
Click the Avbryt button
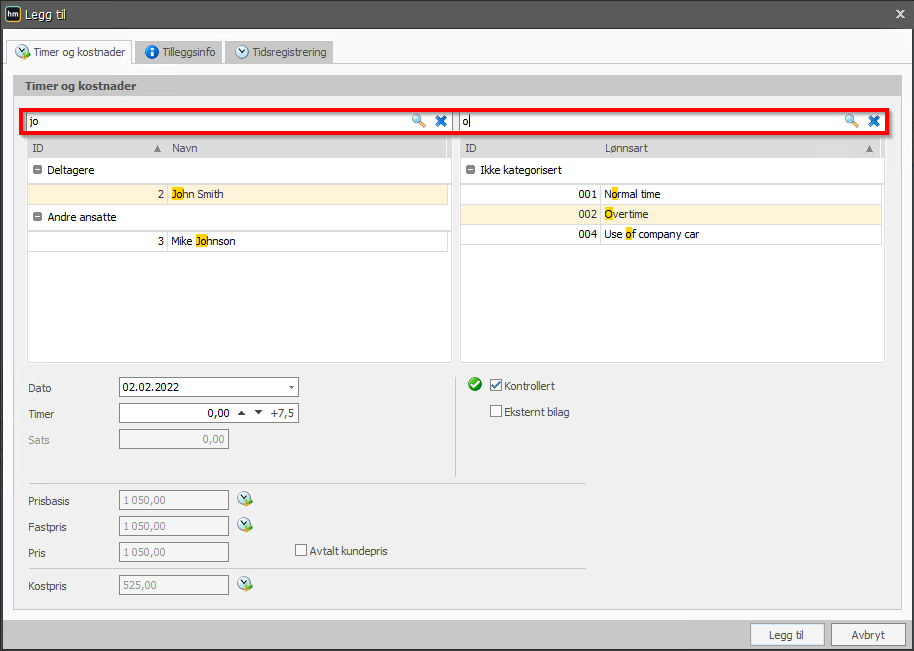click(x=868, y=635)
